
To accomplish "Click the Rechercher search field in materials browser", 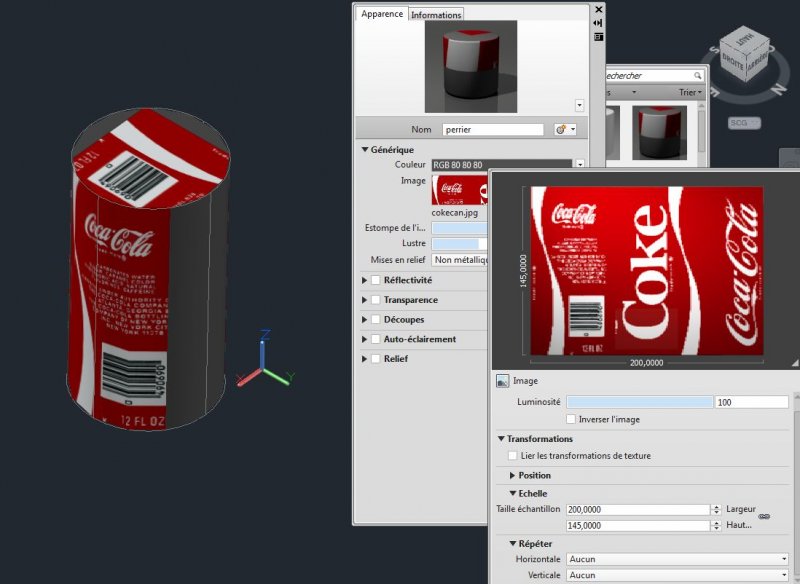I will (x=654, y=76).
